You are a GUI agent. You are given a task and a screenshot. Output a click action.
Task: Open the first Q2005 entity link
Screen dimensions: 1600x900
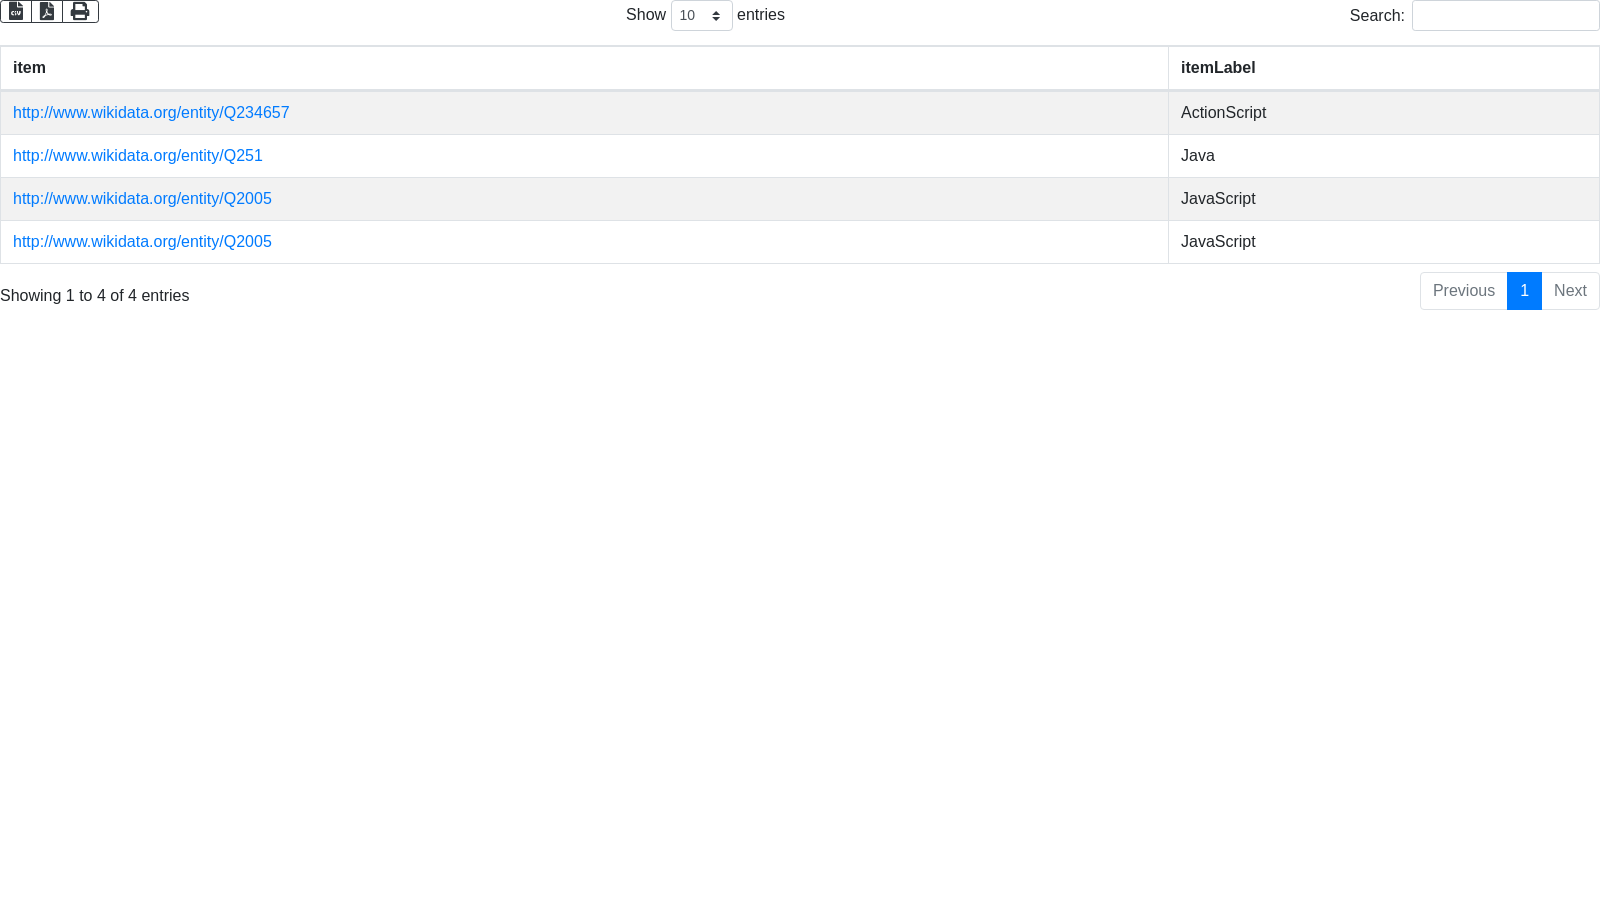pyautogui.click(x=142, y=199)
